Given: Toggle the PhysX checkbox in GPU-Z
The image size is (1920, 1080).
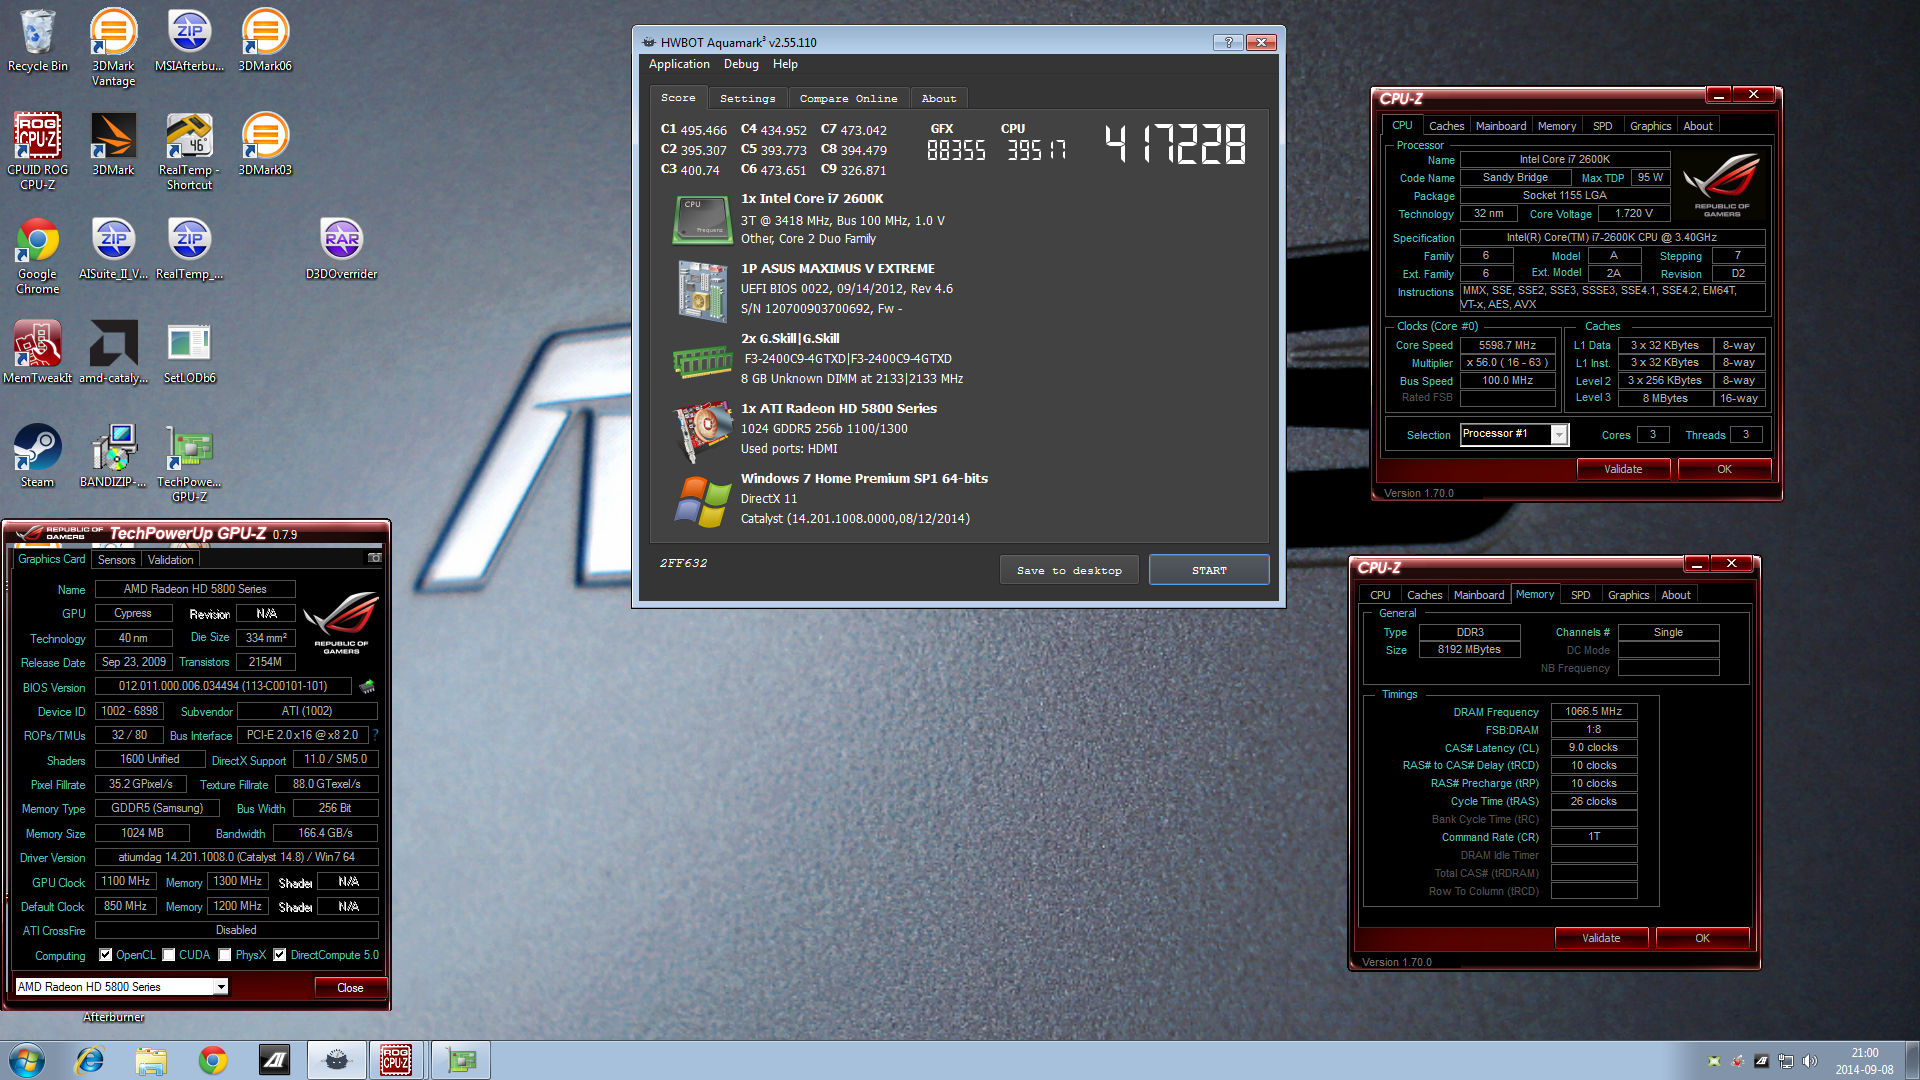Looking at the screenshot, I should click(x=225, y=955).
